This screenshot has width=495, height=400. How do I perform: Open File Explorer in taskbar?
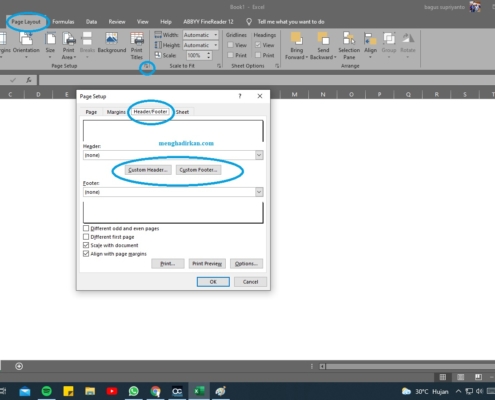click(x=90, y=391)
